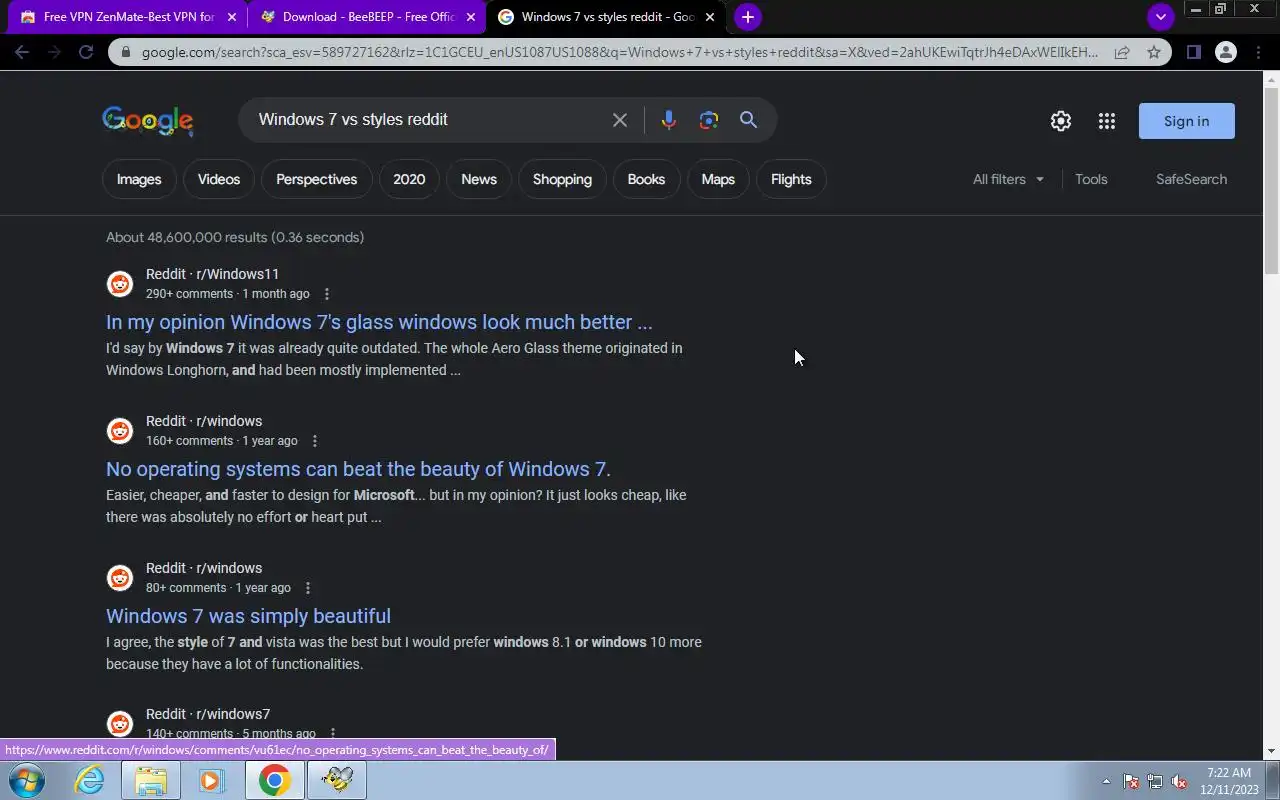
Task: Open the Chrome three-dot menu
Action: tap(1260, 52)
